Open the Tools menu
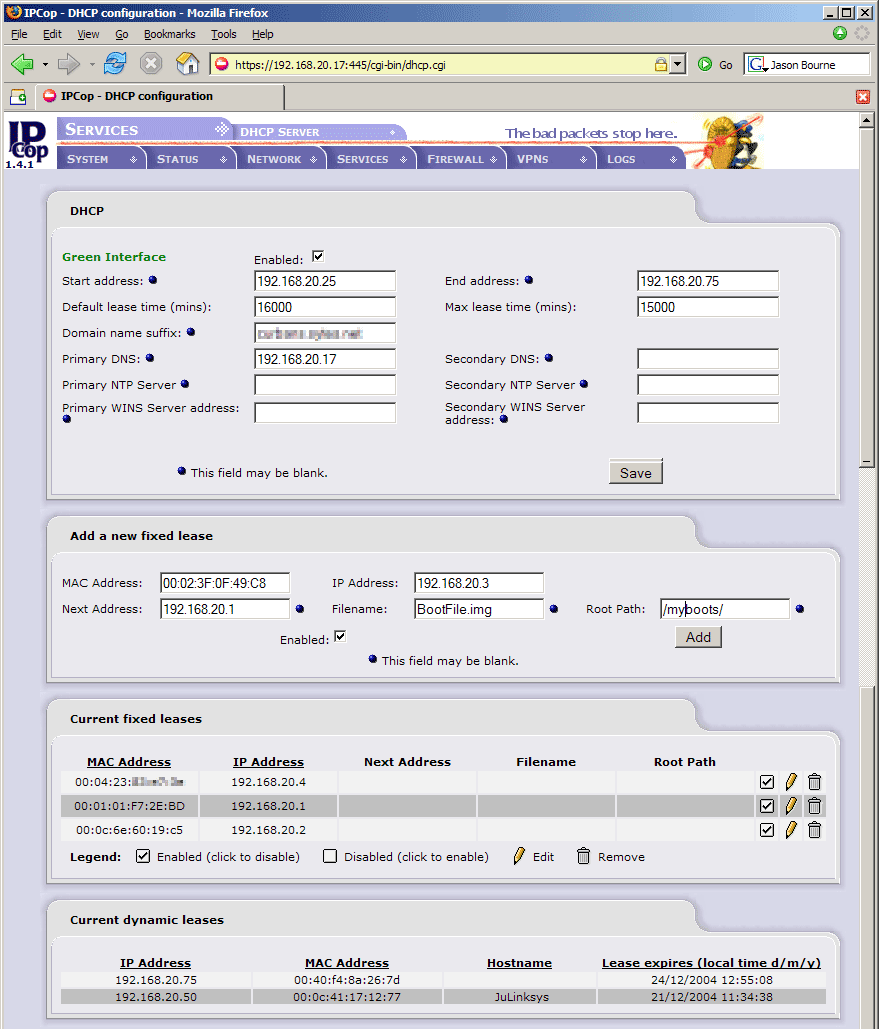Screen dimensions: 879x1029 (223, 34)
